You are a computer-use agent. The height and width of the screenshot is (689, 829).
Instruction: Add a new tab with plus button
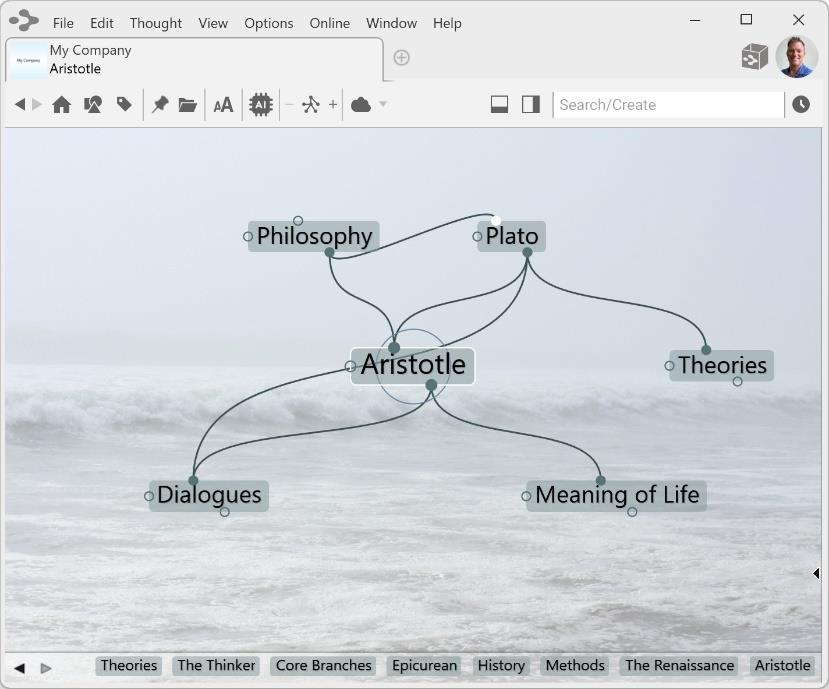click(x=401, y=58)
